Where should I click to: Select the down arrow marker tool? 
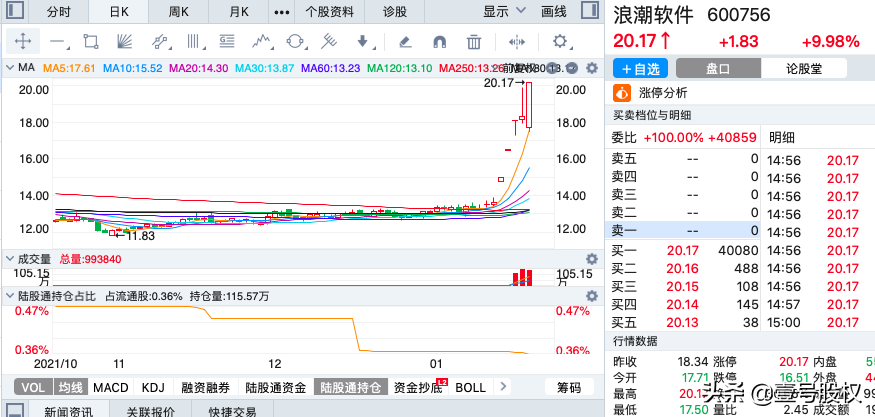point(363,41)
